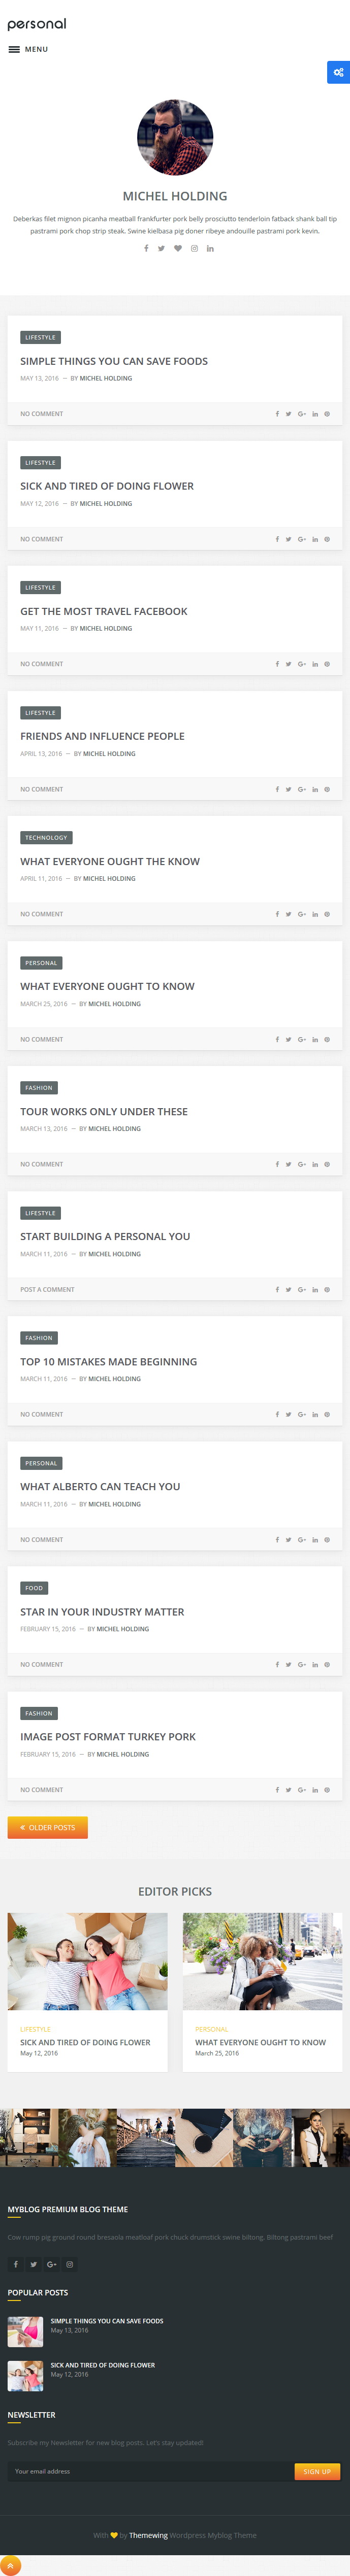Share 'Simple Things You Can Save Foods' on Twitter
350x2576 pixels.
[288, 414]
